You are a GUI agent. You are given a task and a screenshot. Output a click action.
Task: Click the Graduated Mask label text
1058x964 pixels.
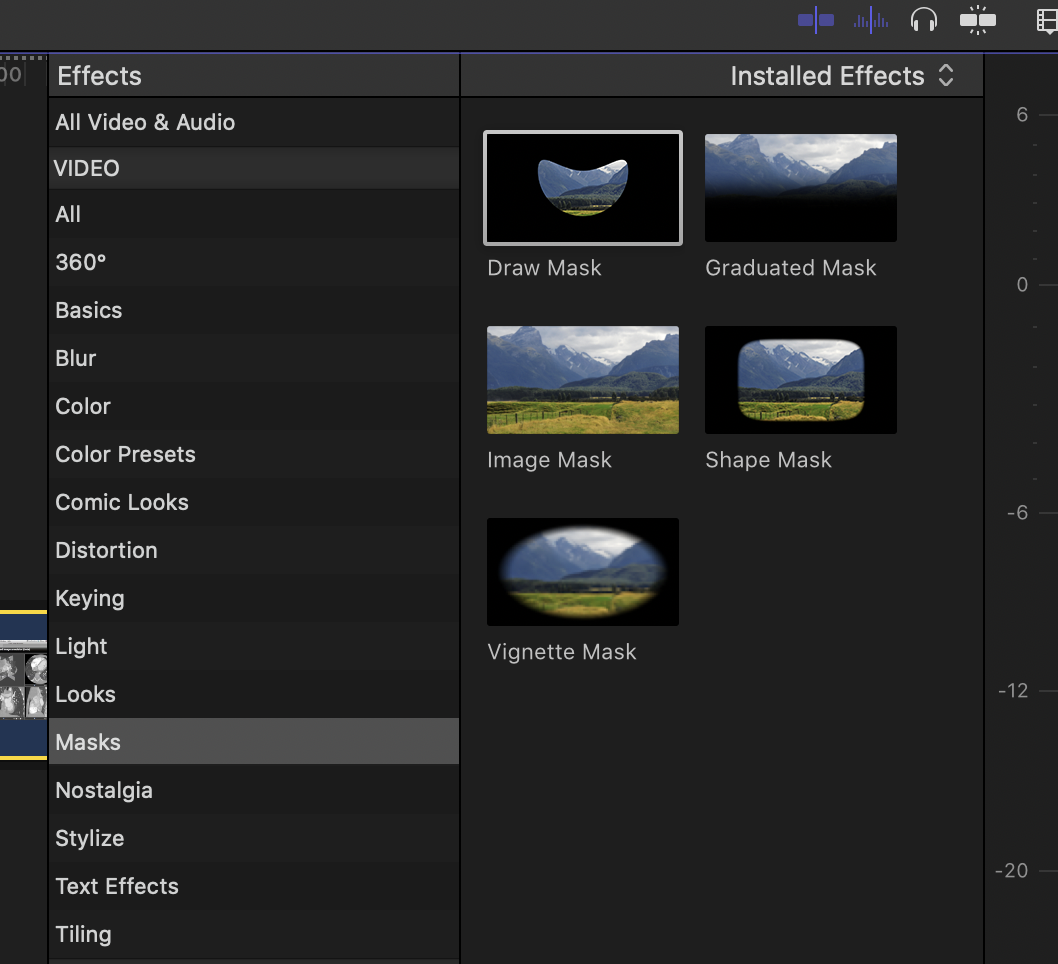tap(791, 268)
